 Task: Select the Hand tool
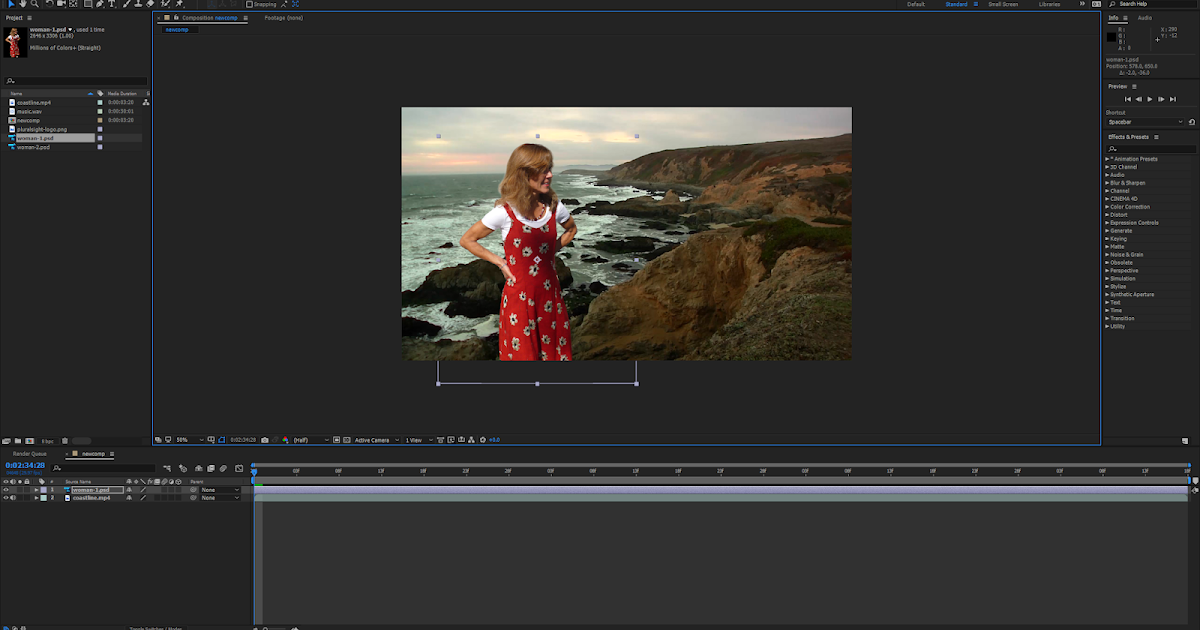pos(23,3)
